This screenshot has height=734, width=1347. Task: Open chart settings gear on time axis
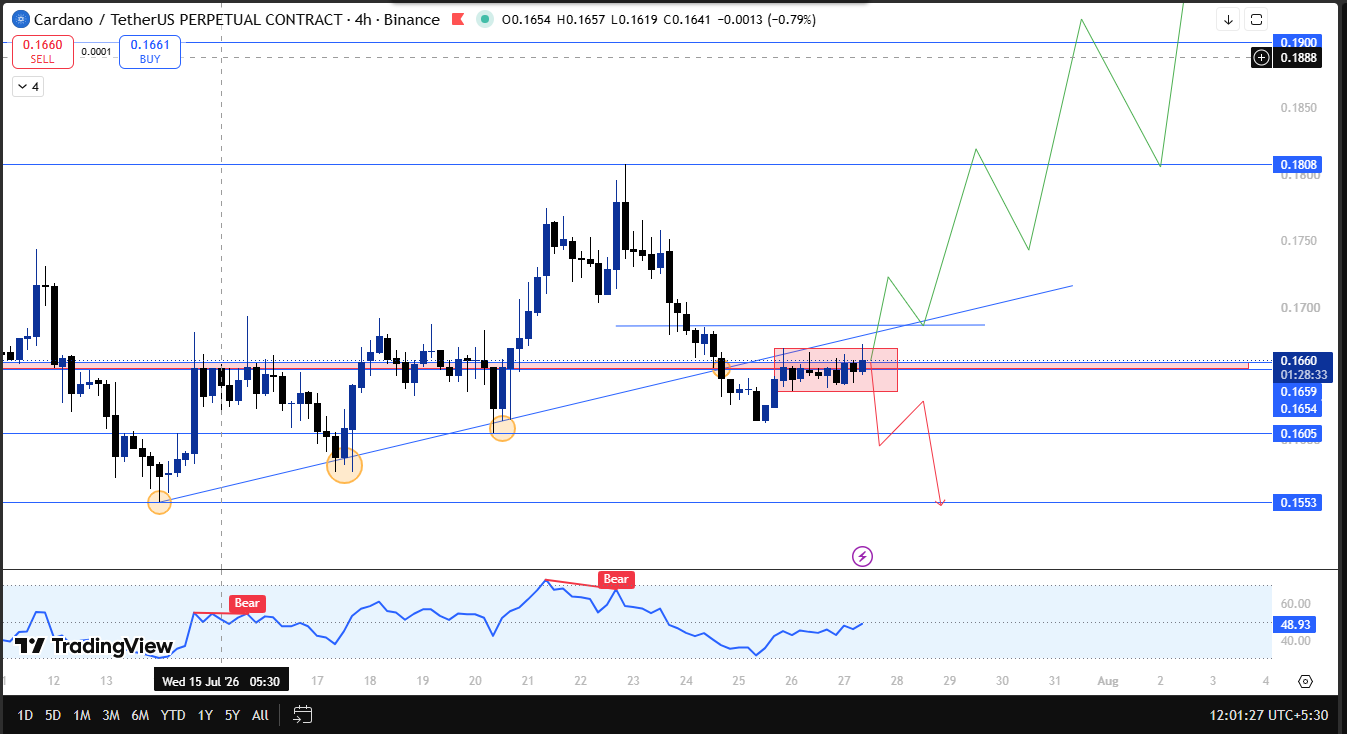[1305, 681]
